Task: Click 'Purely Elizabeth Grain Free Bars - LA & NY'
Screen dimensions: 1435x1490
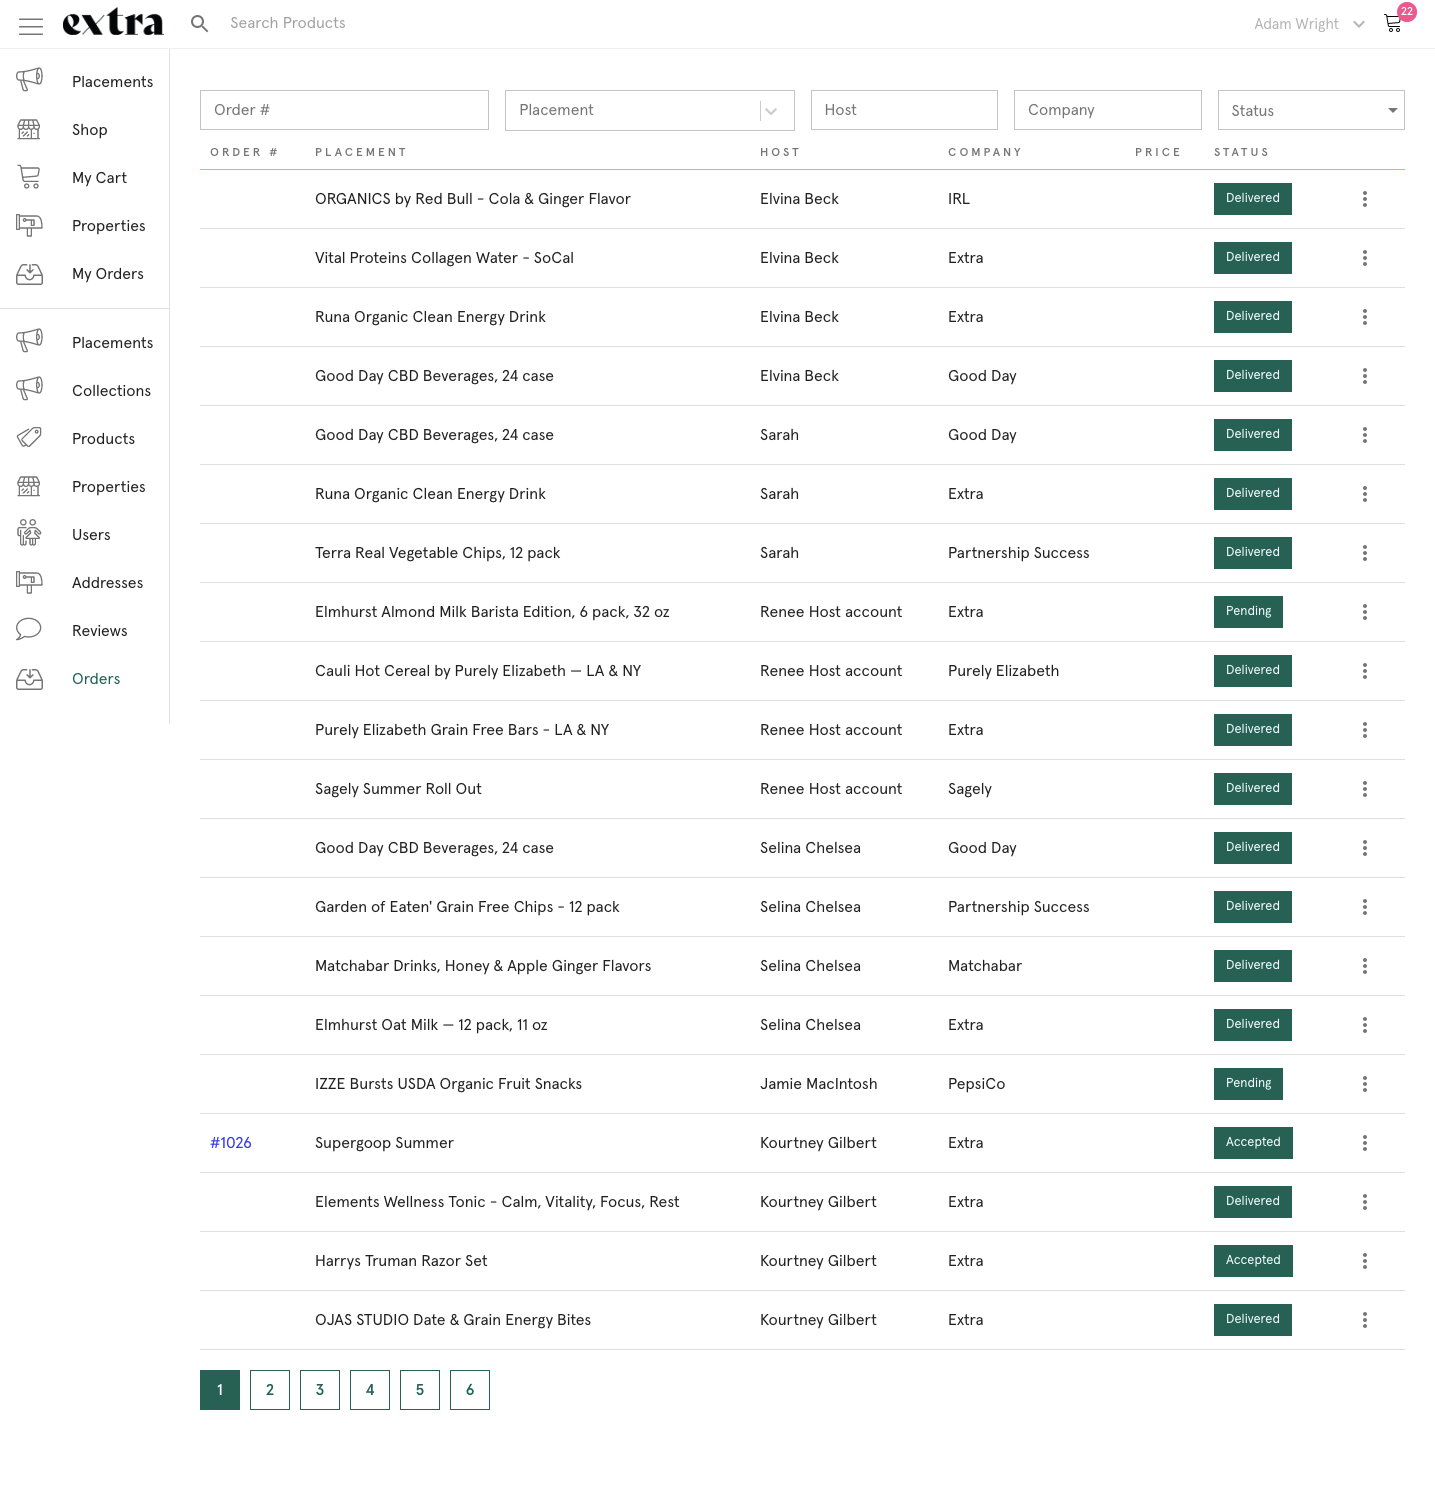Action: click(x=462, y=730)
